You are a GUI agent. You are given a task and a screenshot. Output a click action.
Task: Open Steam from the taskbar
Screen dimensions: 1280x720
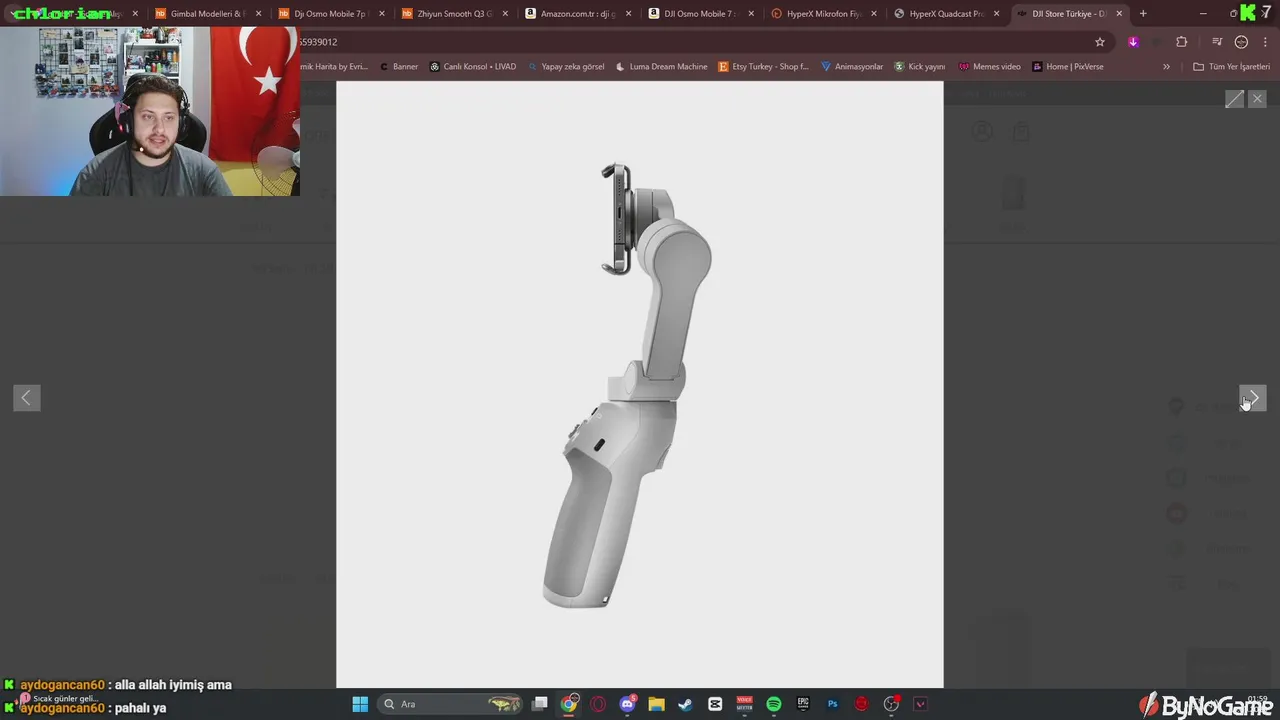(x=685, y=704)
